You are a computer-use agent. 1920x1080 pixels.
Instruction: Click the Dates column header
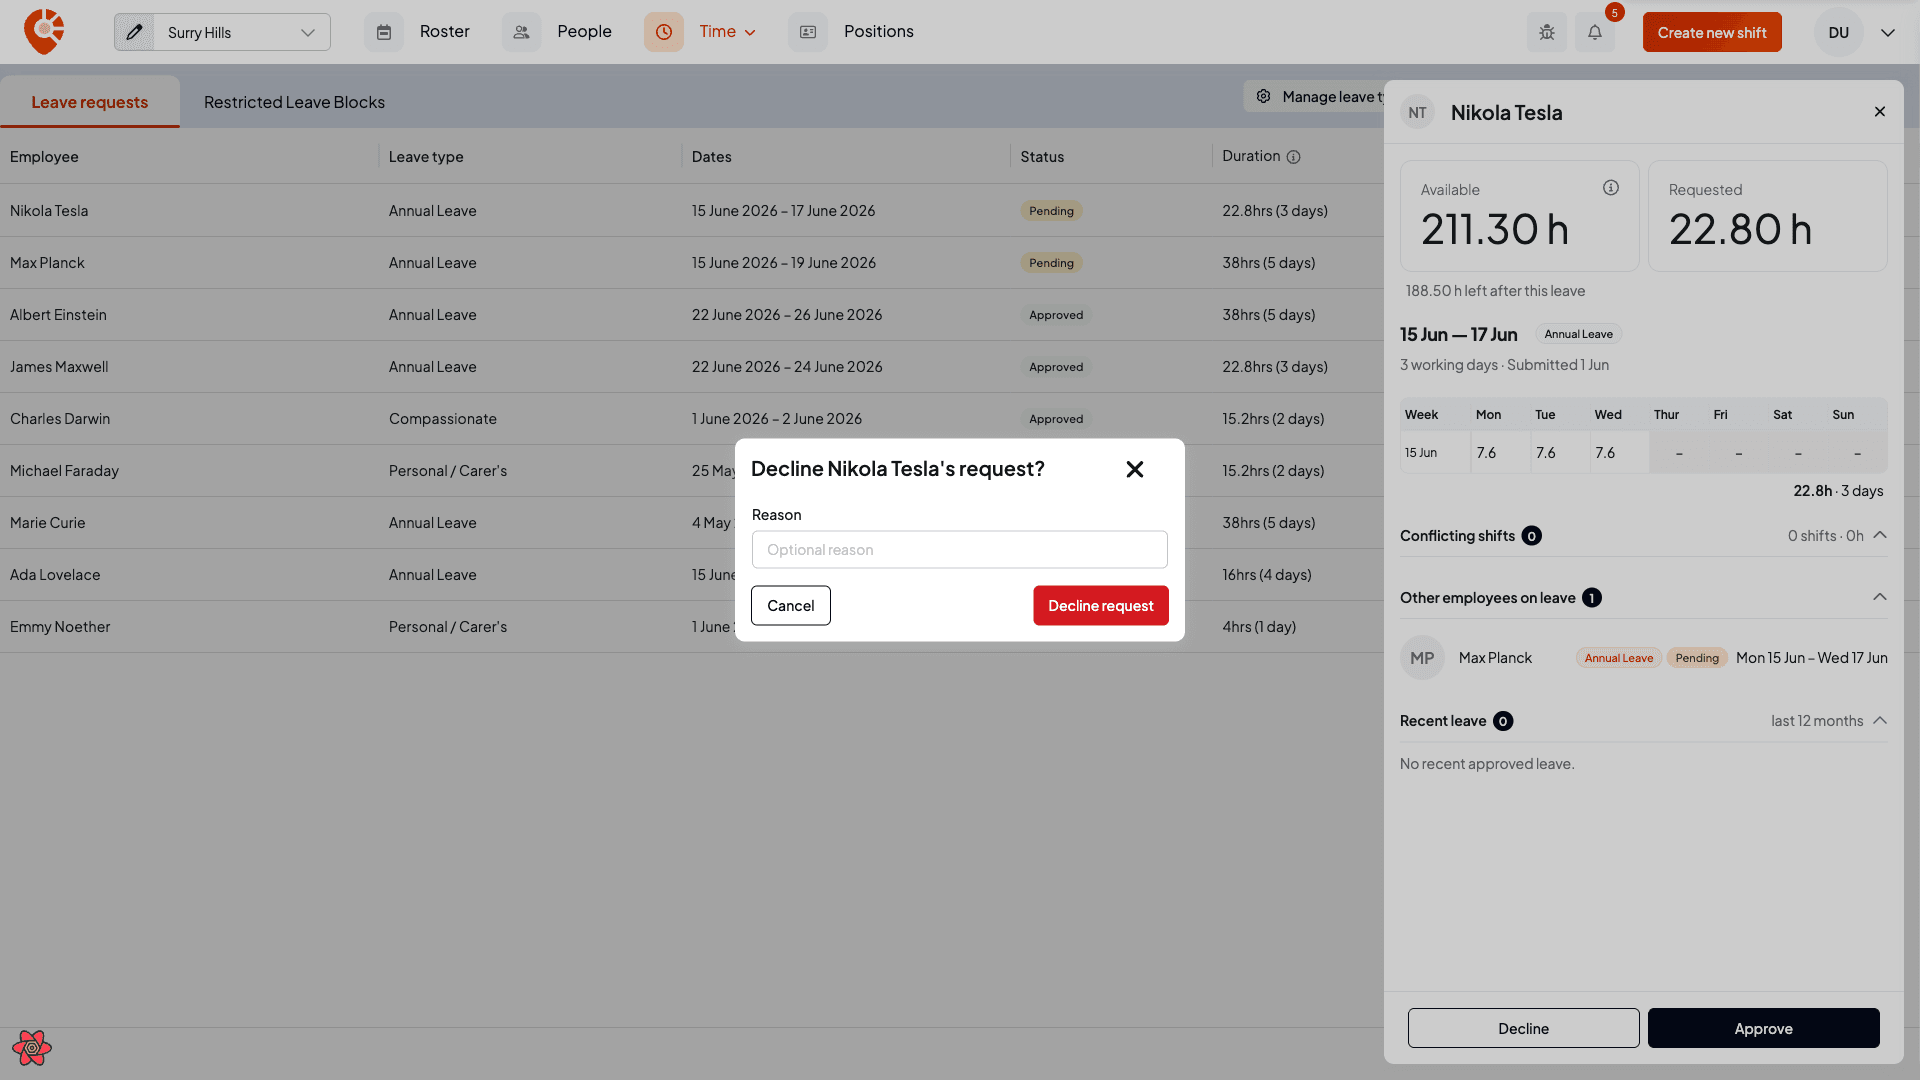711,157
